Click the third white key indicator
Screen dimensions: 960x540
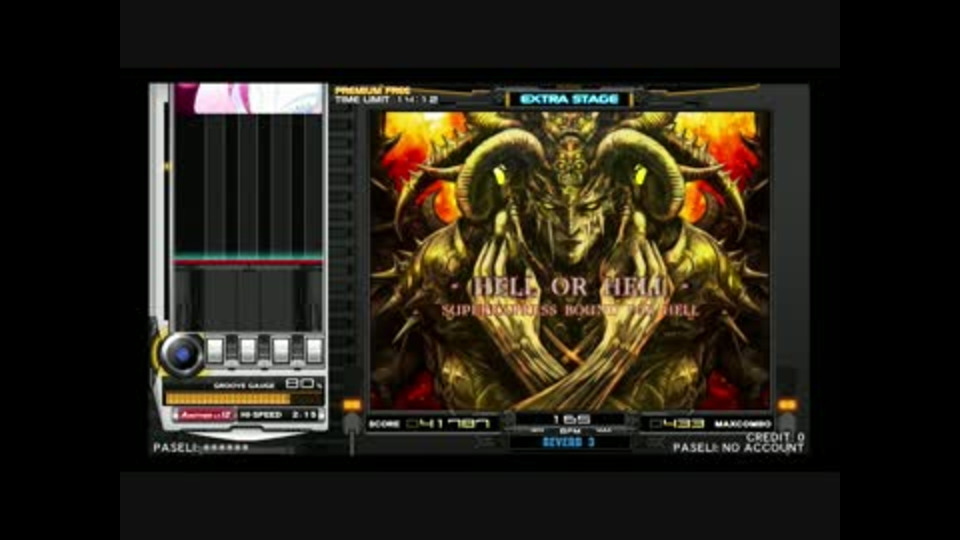coord(281,351)
